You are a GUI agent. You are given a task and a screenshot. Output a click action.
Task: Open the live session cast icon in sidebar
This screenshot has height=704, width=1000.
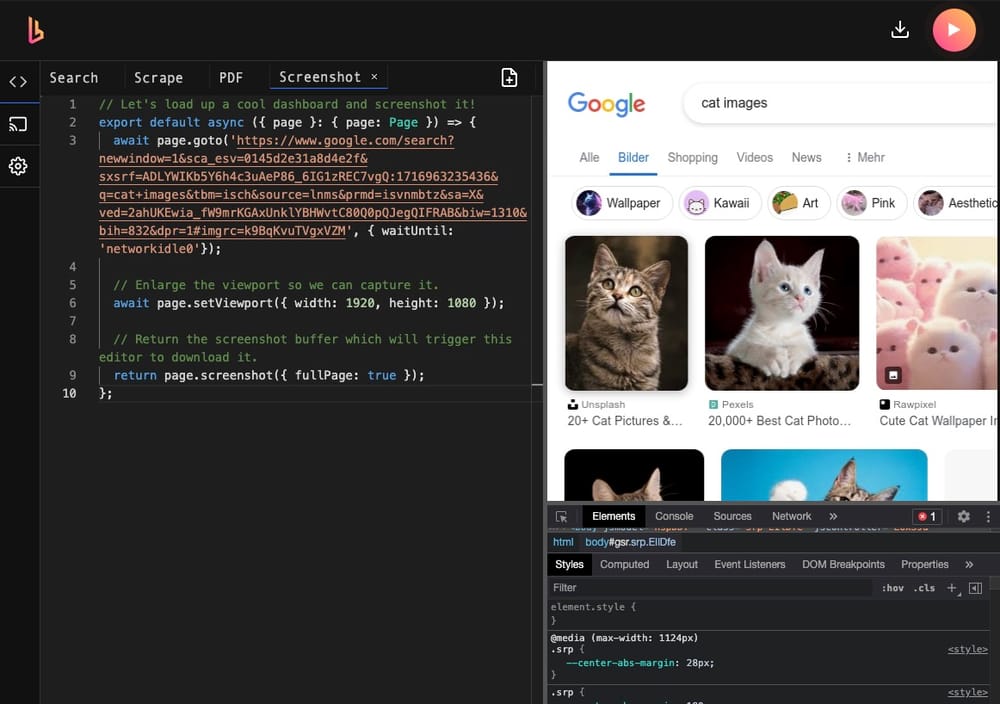click(x=18, y=125)
